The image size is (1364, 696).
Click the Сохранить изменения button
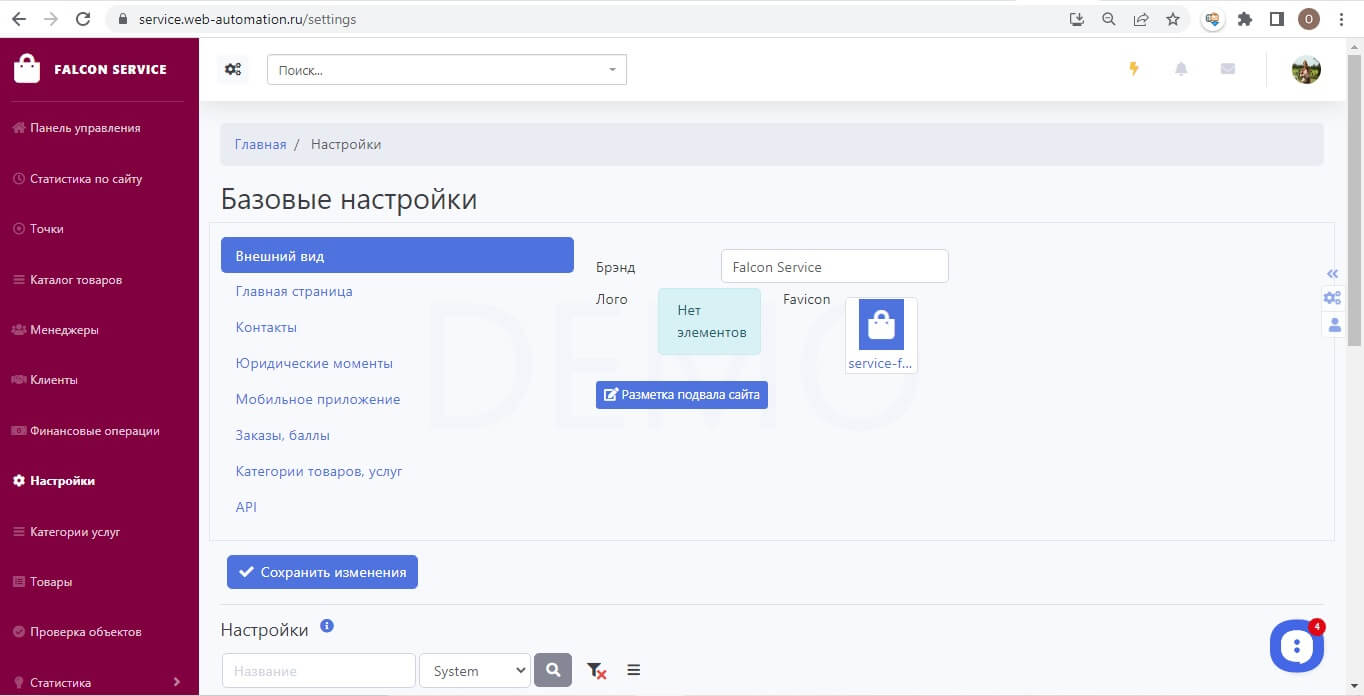(x=322, y=572)
